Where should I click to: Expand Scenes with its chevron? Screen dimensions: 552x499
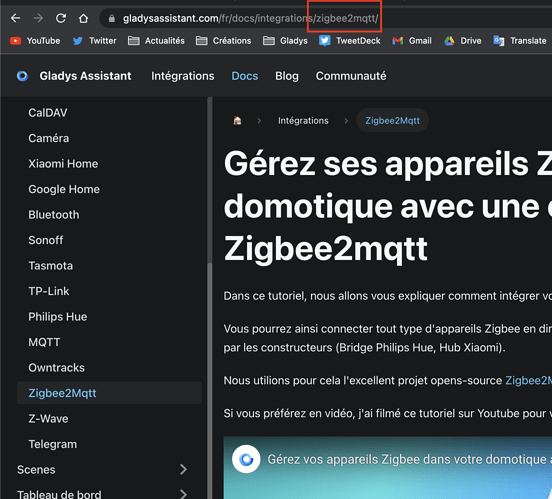pyautogui.click(x=183, y=469)
